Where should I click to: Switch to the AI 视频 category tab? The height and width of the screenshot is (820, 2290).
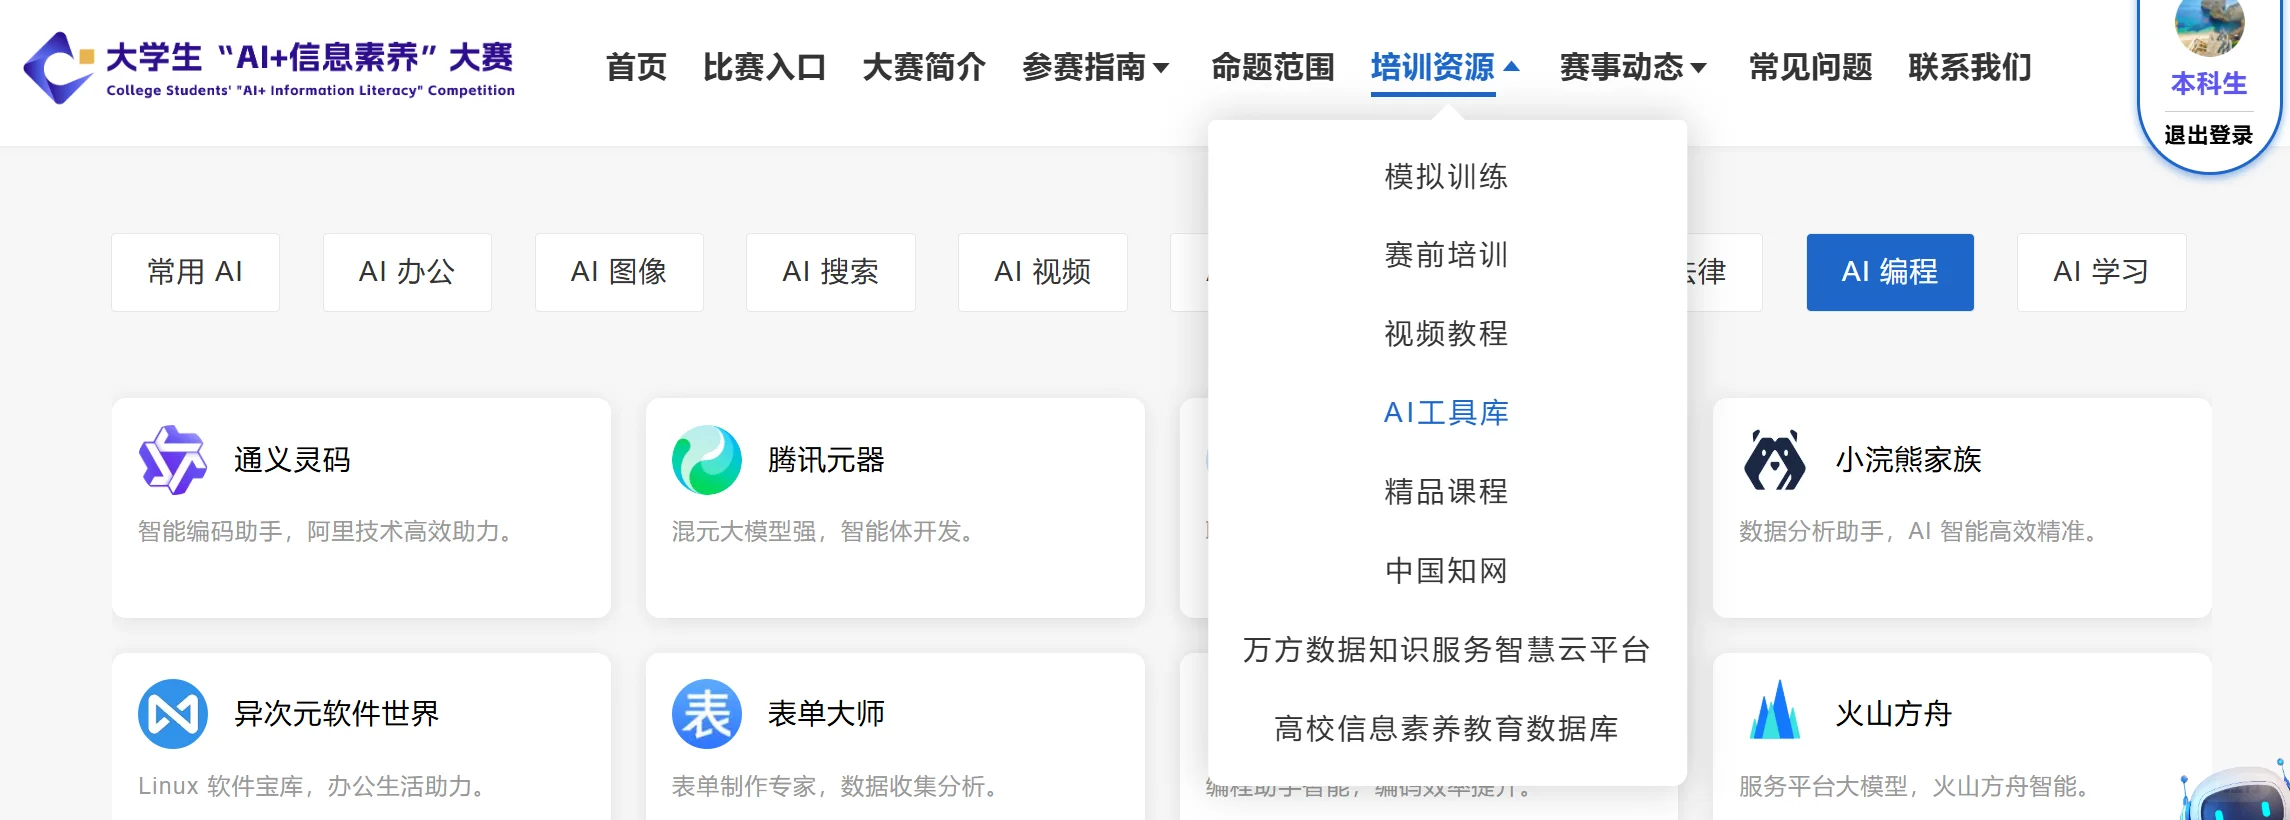[1043, 272]
